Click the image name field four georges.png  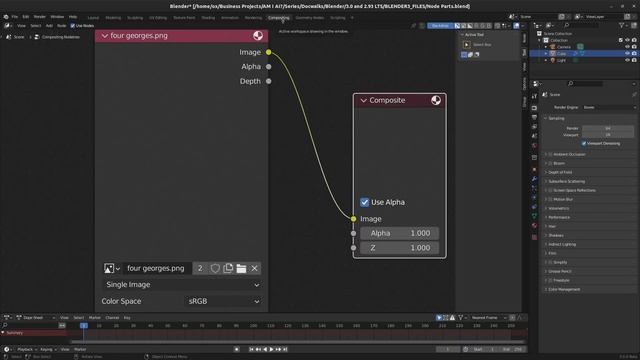[x=158, y=268]
